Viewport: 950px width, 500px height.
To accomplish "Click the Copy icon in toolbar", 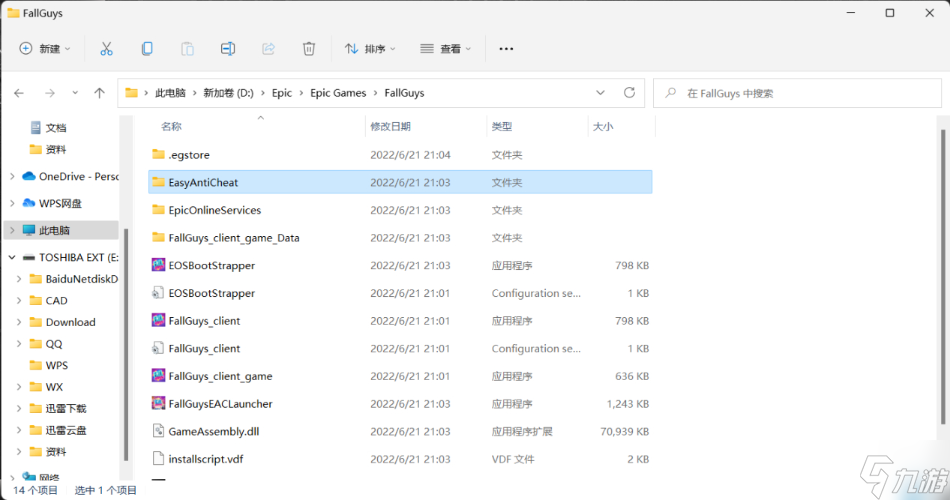I will pyautogui.click(x=147, y=48).
